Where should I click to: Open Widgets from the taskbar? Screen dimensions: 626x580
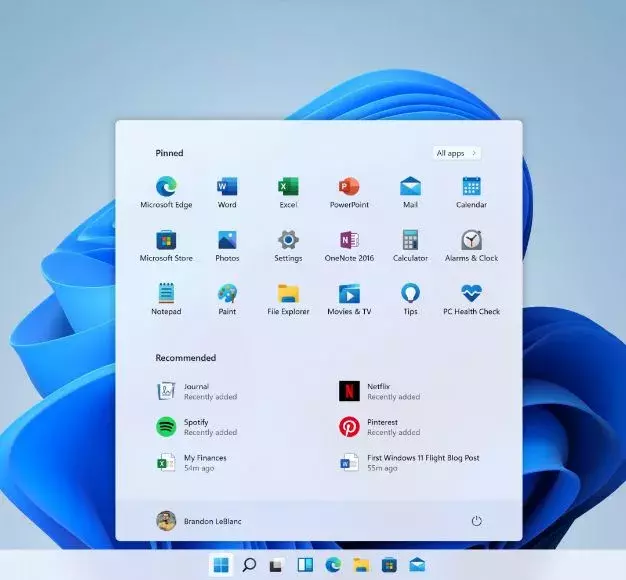(305, 565)
